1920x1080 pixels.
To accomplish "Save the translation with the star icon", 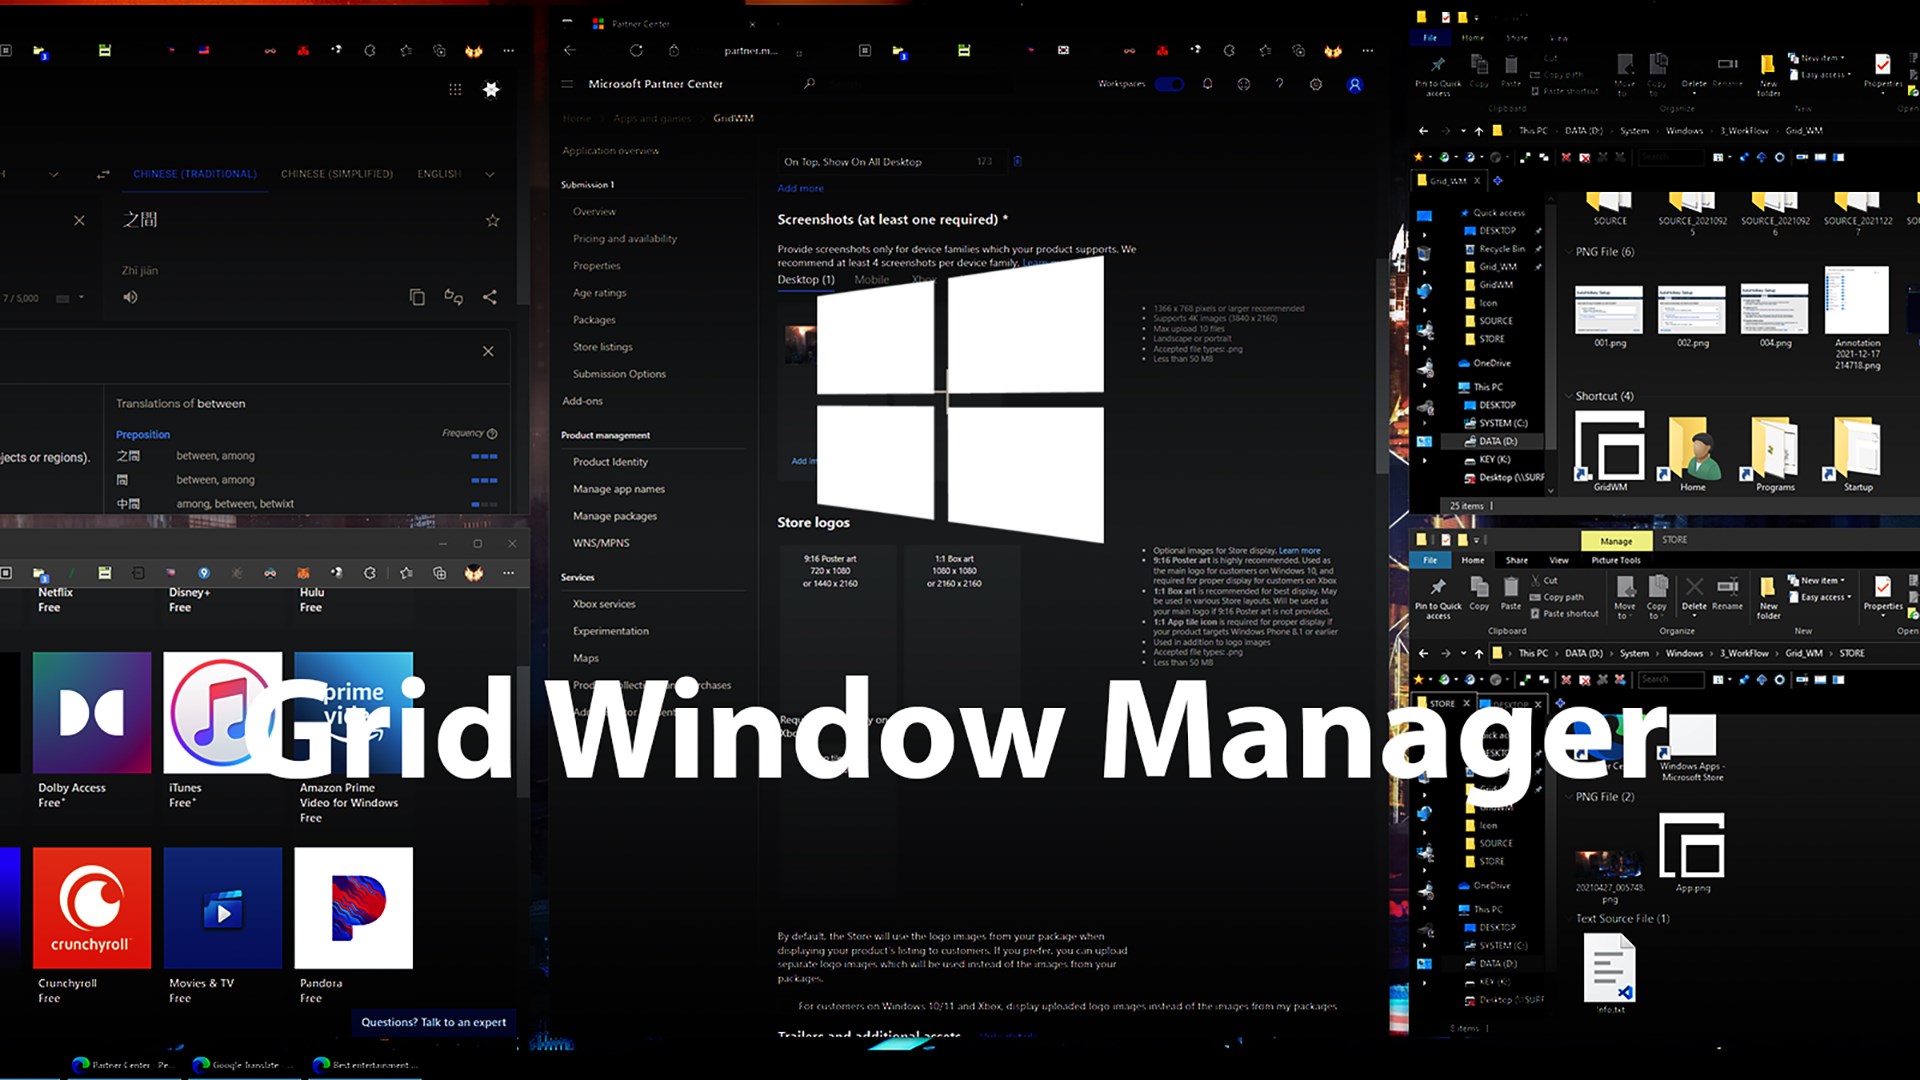I will tap(492, 220).
